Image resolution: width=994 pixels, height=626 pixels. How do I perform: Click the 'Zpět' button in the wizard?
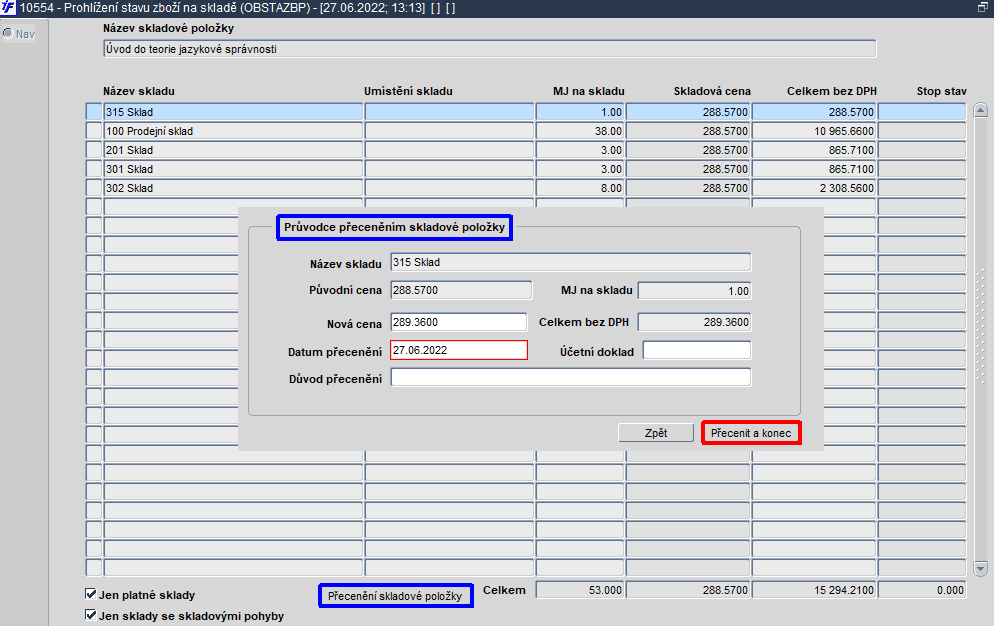[x=656, y=433]
